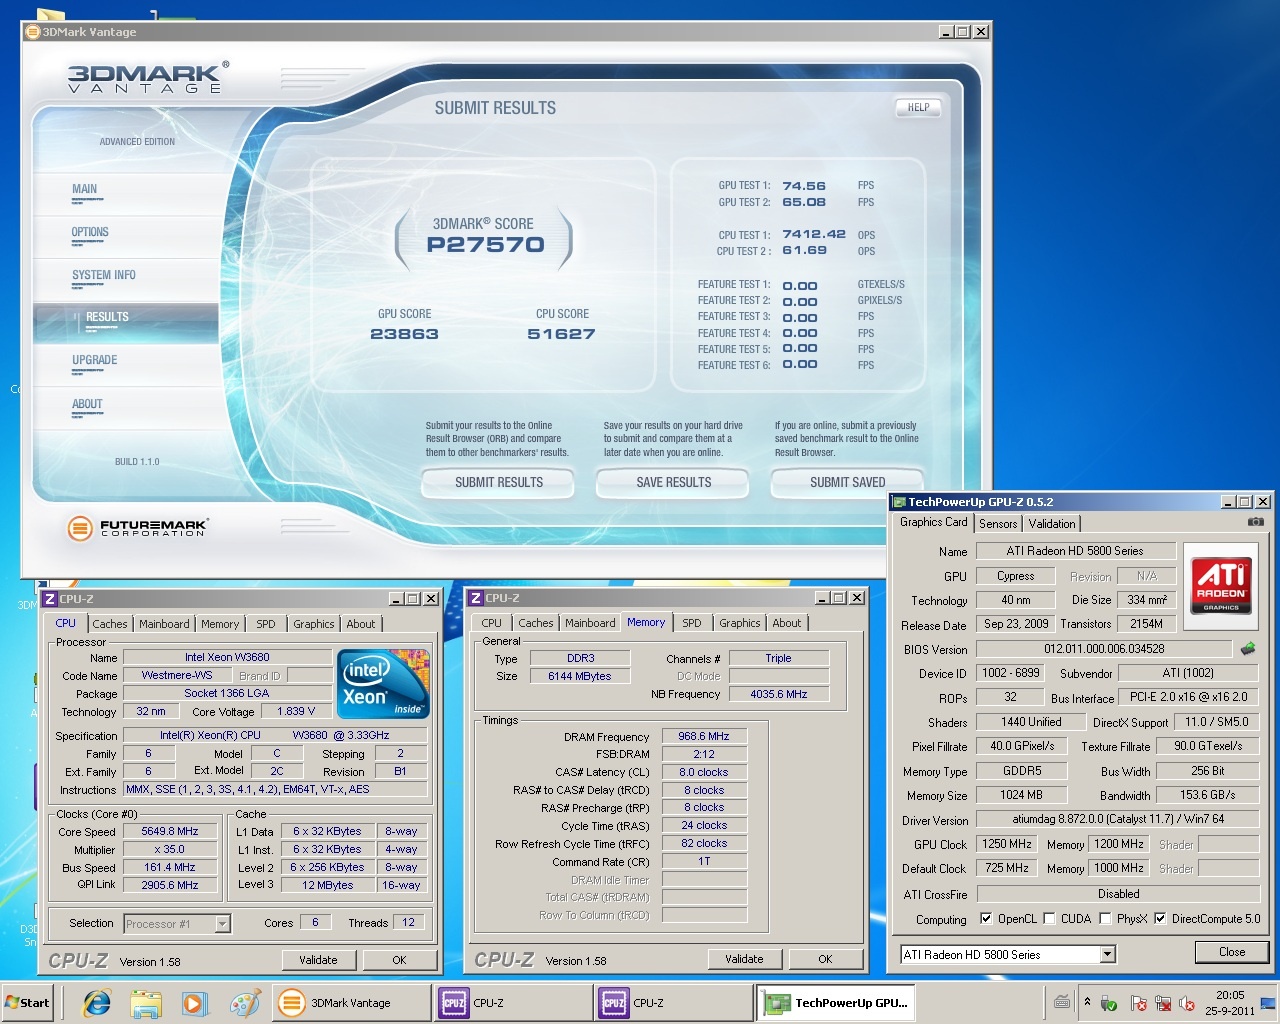Click SAVE RESULTS in 3DMark Vantage
Viewport: 1280px width, 1024px height.
point(673,482)
